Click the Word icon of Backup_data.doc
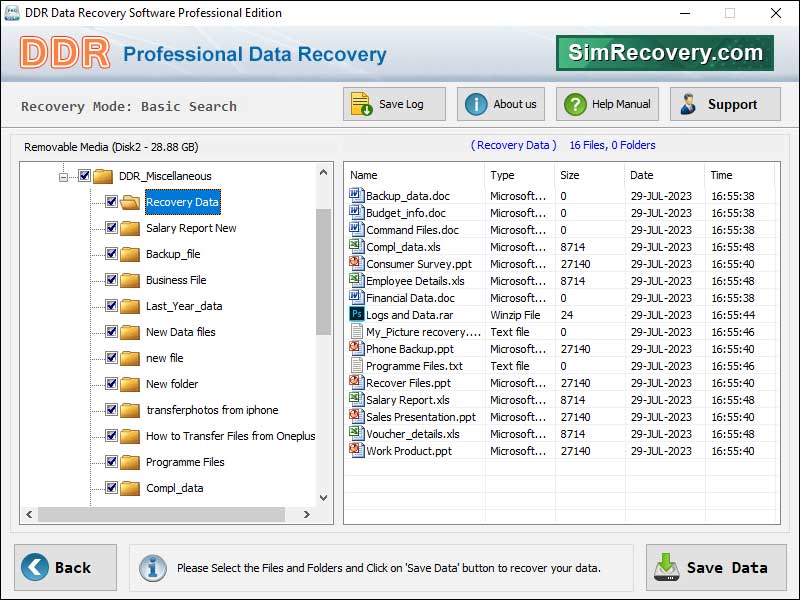The image size is (800, 600). pyautogui.click(x=356, y=194)
